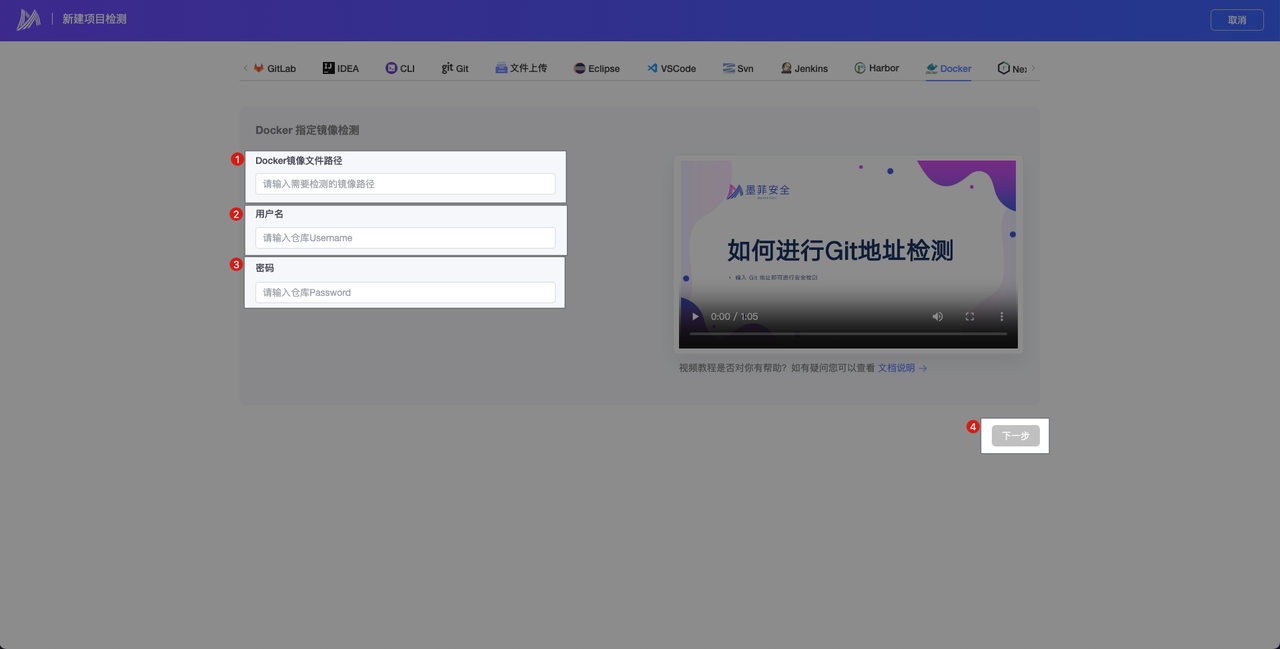The image size is (1280, 649).
Task: Focus the Docker镜像文件路径 input field
Action: 405,184
